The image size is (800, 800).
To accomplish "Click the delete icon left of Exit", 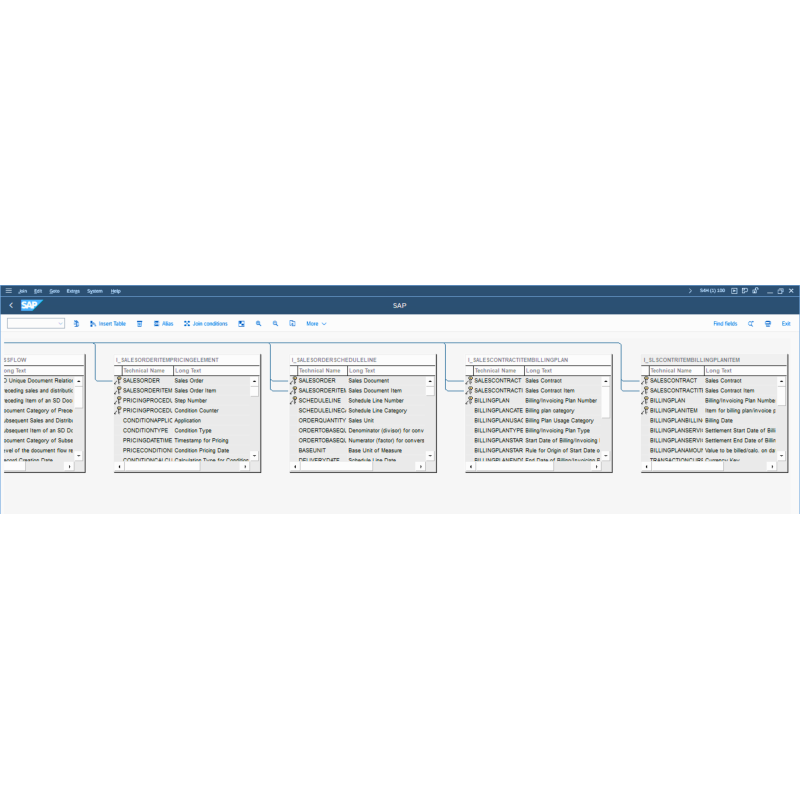I will [768, 323].
